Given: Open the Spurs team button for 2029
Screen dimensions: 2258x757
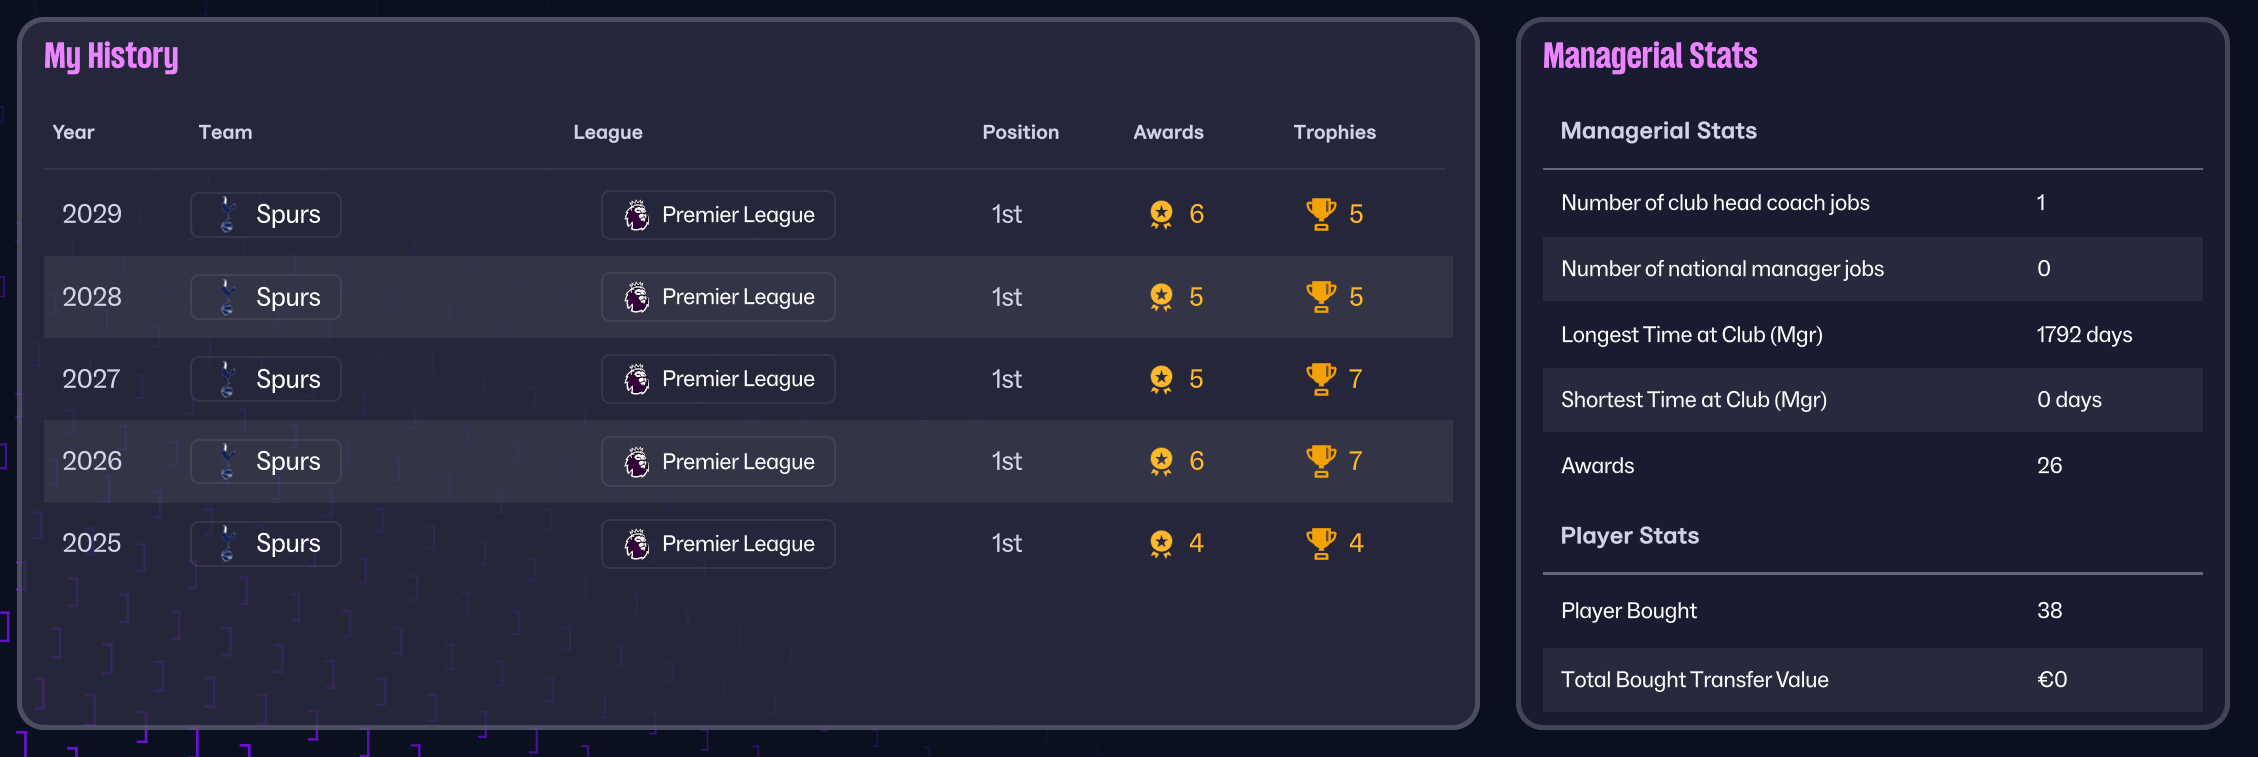Looking at the screenshot, I should (x=266, y=215).
